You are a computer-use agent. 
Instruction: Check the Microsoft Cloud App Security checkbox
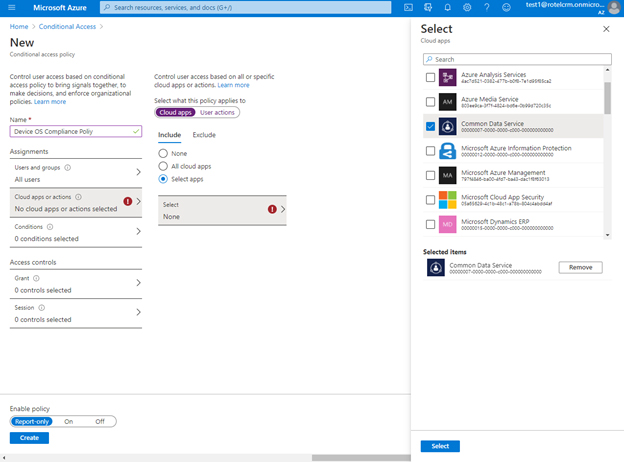pos(430,200)
